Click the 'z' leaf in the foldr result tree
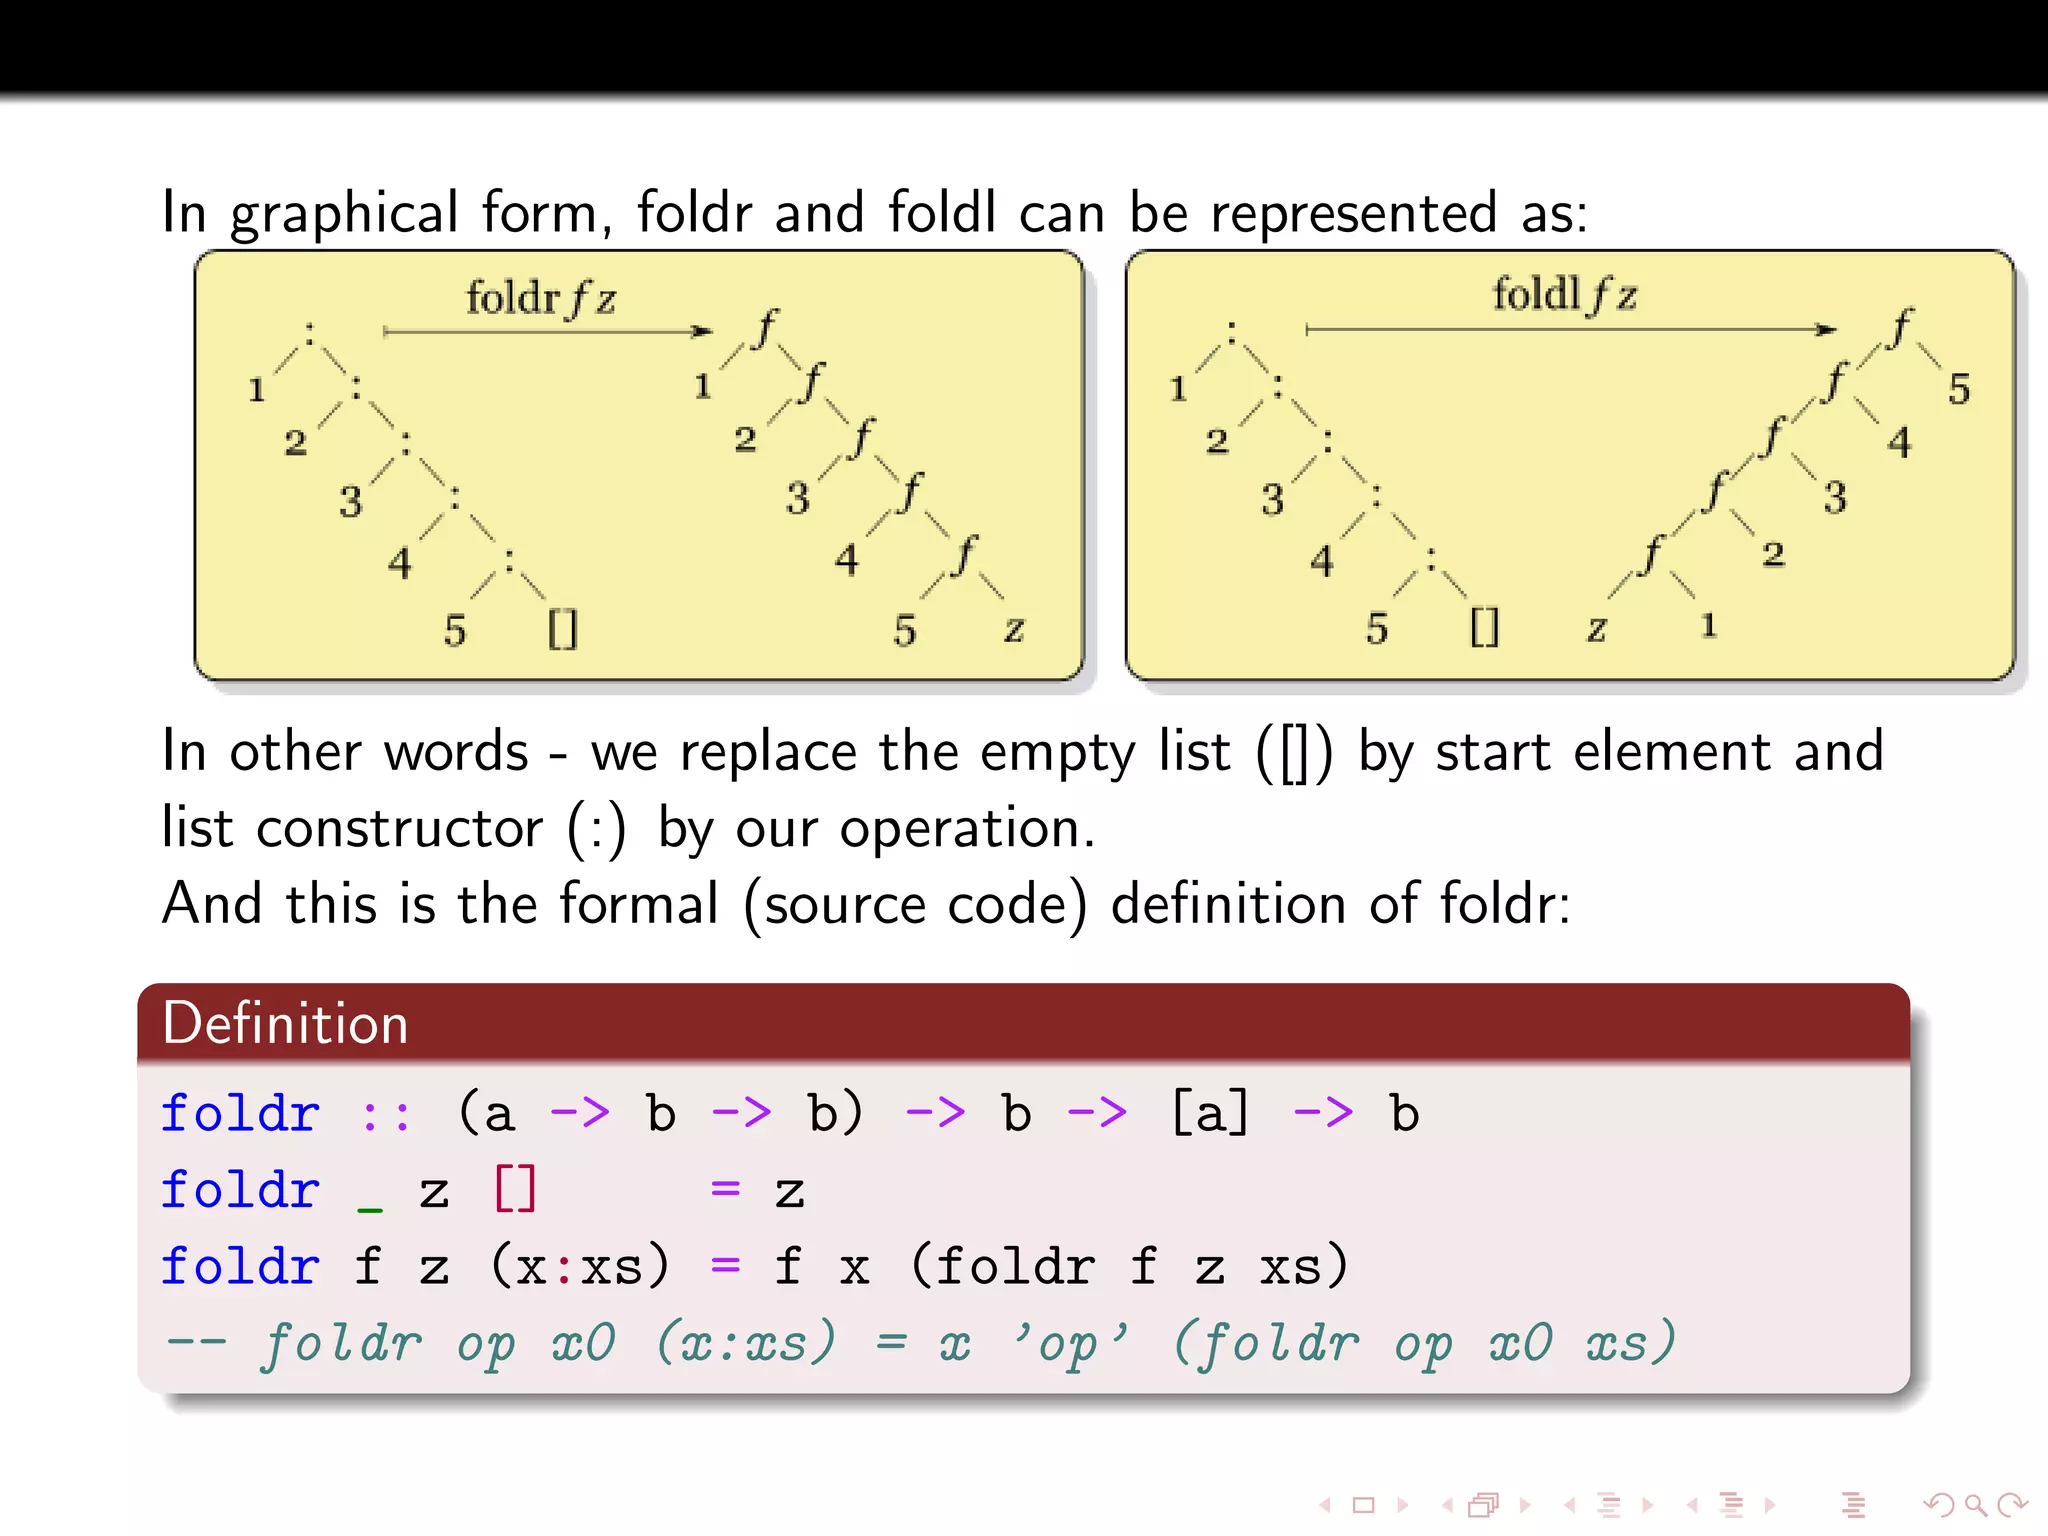The width and height of the screenshot is (2048, 1536). pyautogui.click(x=1014, y=629)
